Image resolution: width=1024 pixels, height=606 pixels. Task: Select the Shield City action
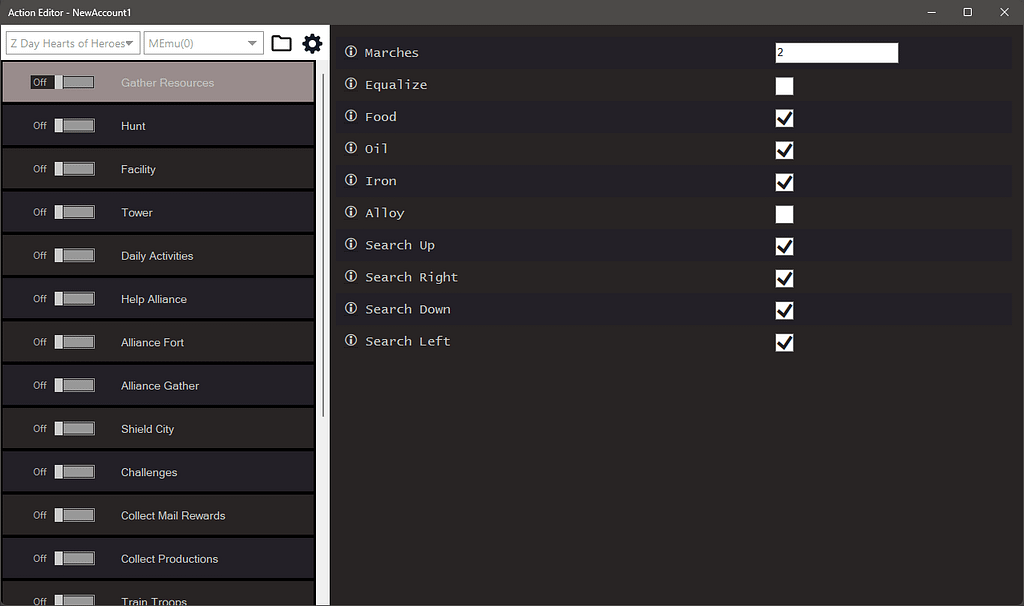pyautogui.click(x=158, y=428)
